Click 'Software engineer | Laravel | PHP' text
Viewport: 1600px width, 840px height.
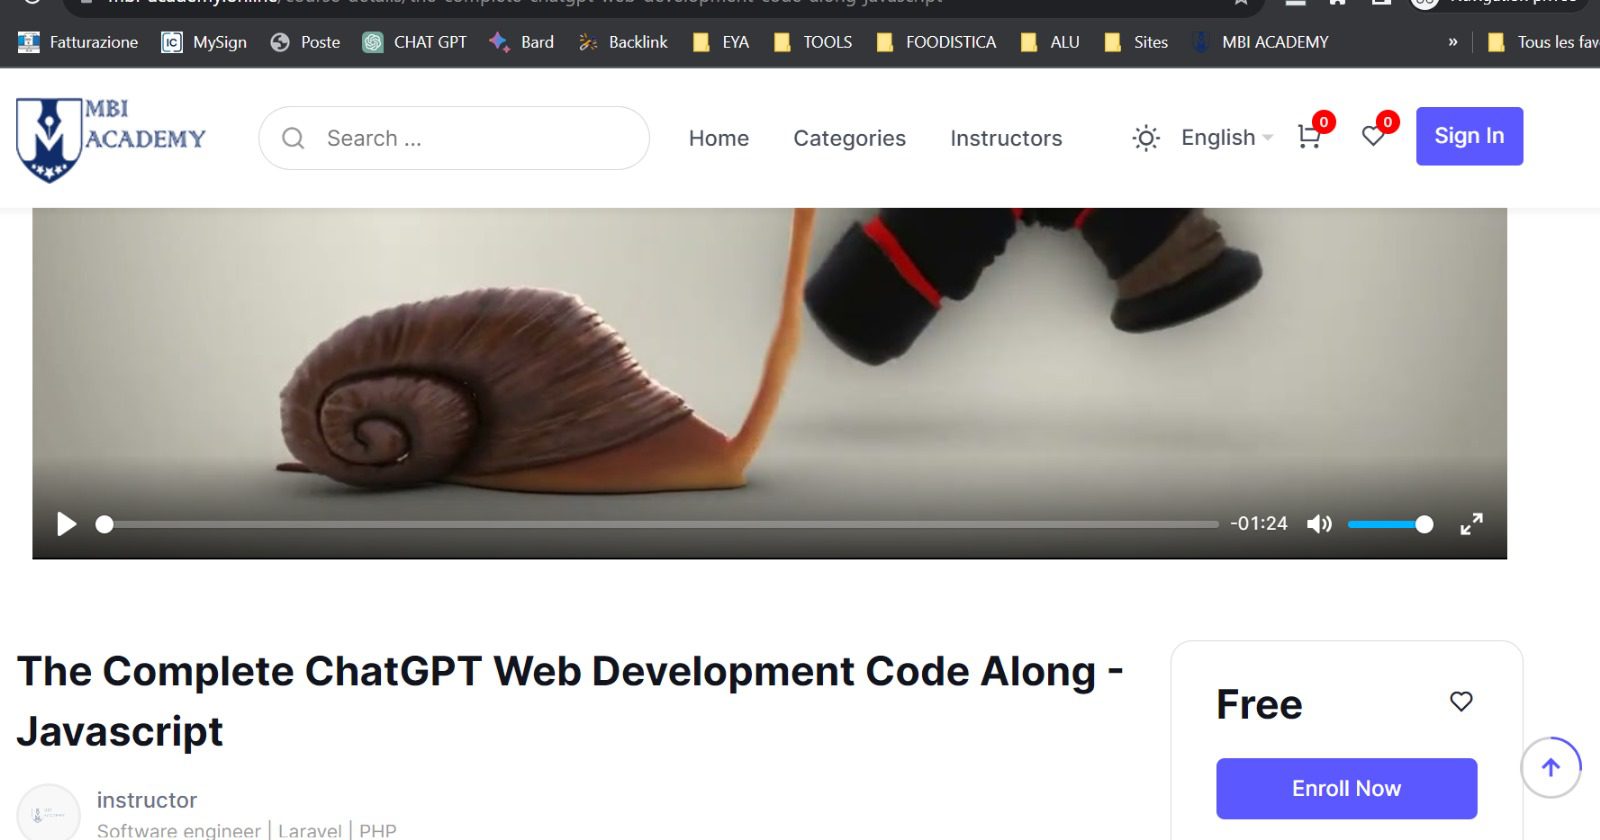pos(246,830)
